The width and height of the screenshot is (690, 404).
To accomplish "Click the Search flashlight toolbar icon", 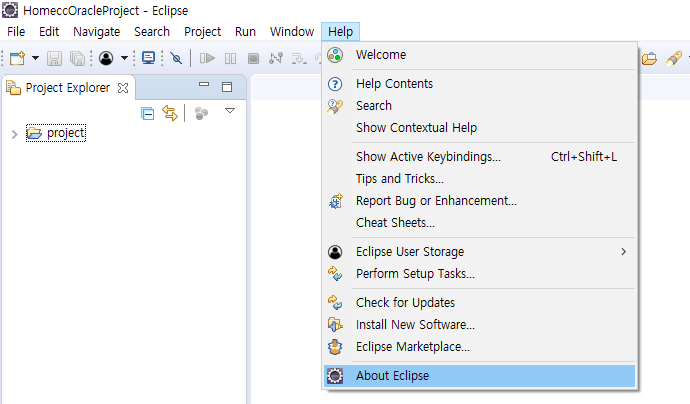I will click(x=674, y=59).
